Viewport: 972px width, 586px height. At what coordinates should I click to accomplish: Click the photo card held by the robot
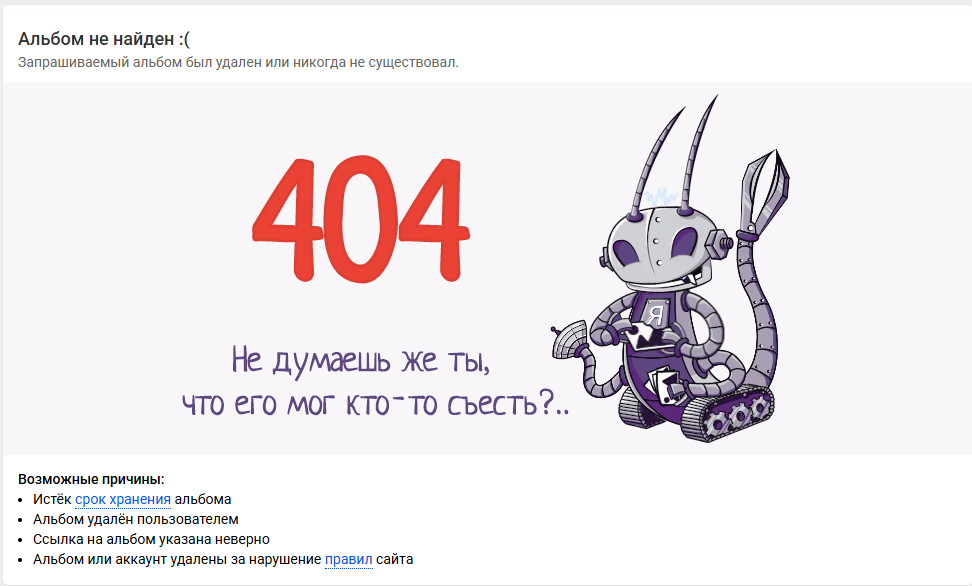(x=646, y=335)
